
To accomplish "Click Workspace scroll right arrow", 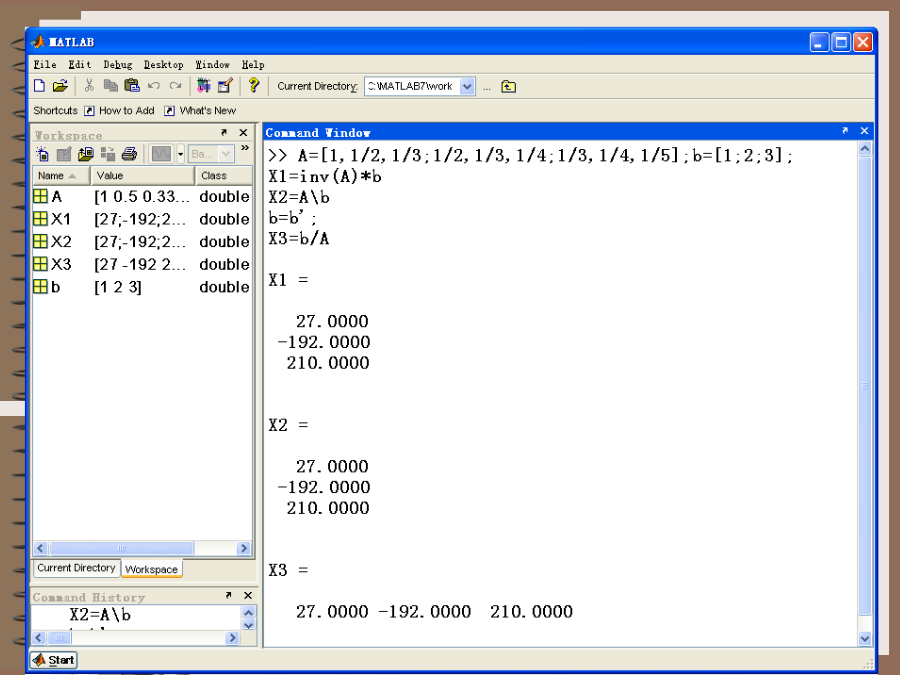I will (244, 548).
